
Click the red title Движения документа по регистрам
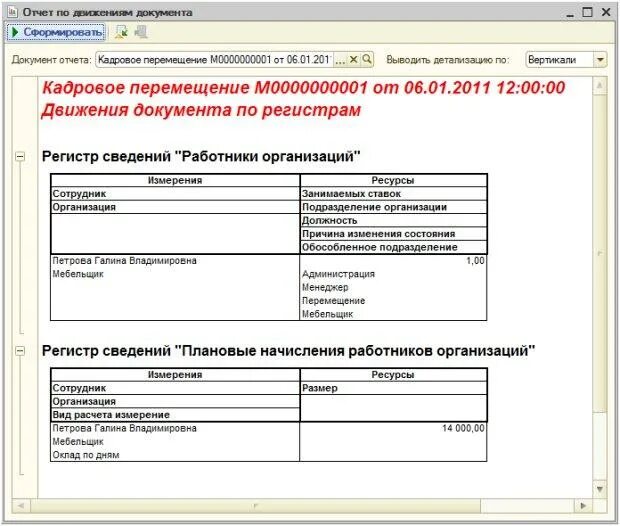[x=201, y=110]
